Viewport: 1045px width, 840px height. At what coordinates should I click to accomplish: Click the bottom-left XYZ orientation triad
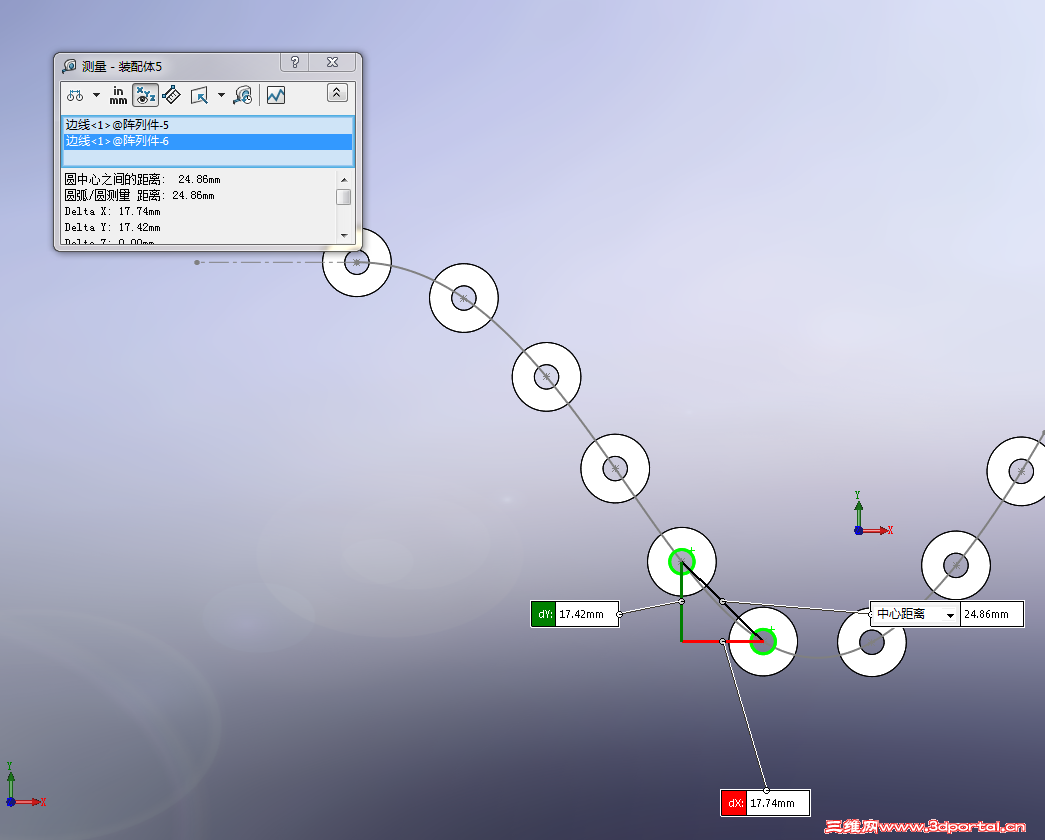click(25, 785)
